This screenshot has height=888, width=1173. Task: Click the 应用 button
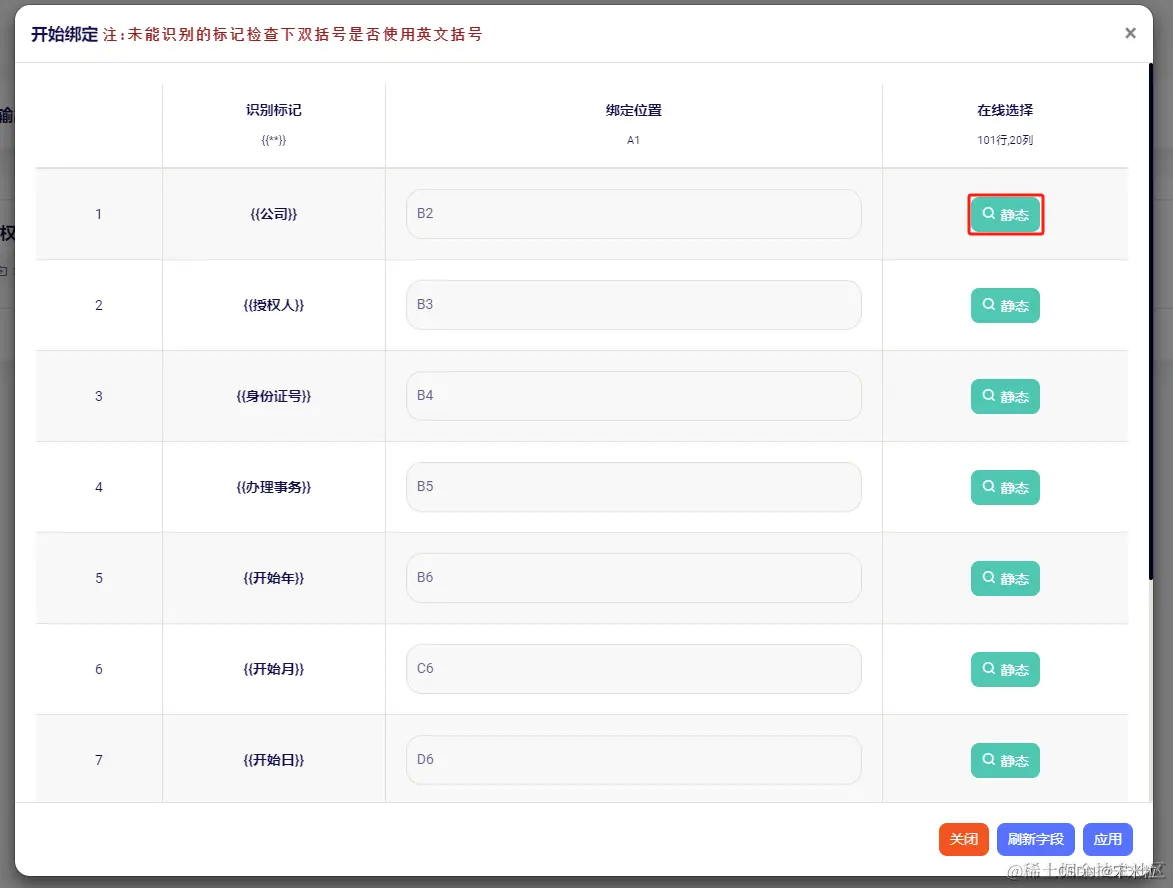coord(1107,839)
